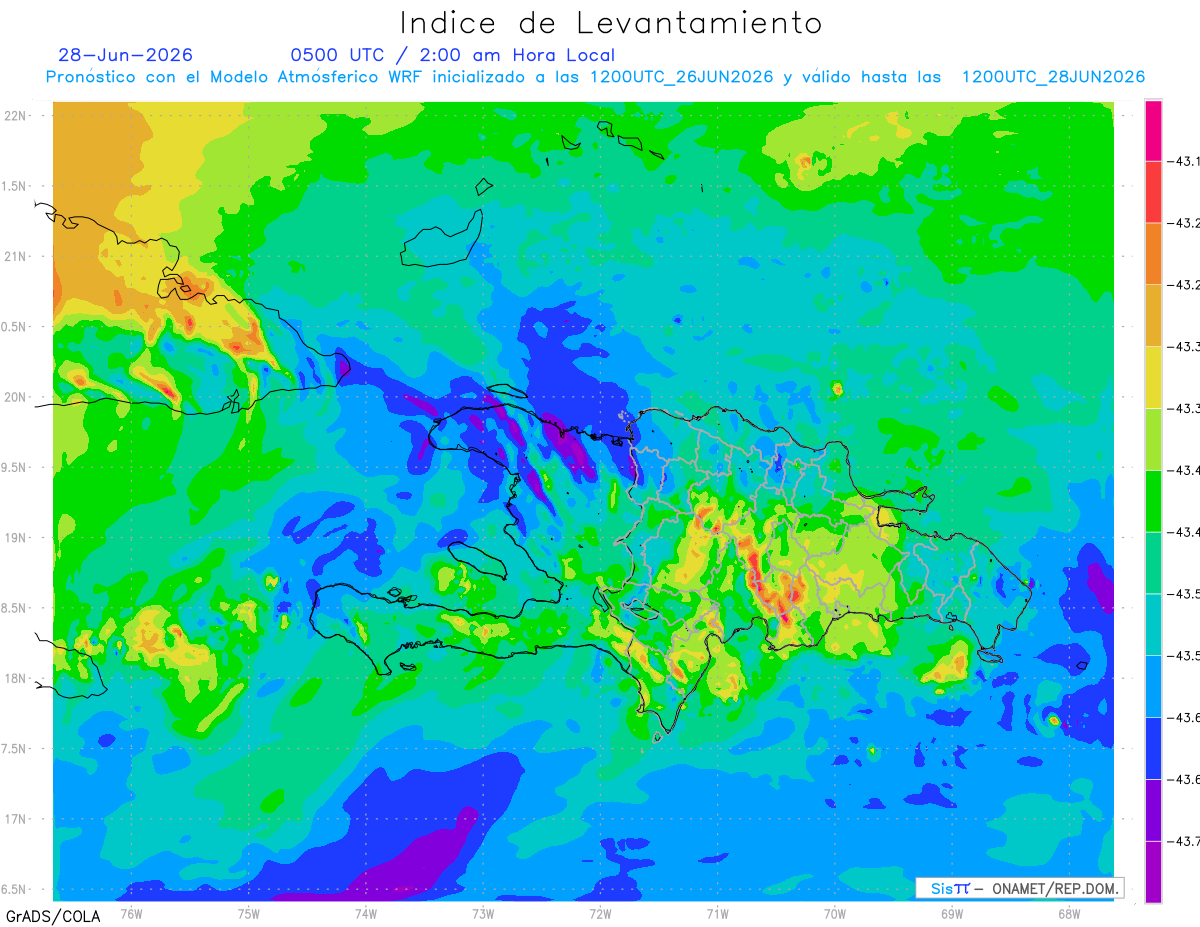Screen dimensions: 1200x927
Task: Click the '71W' longitude label
Action: (717, 914)
